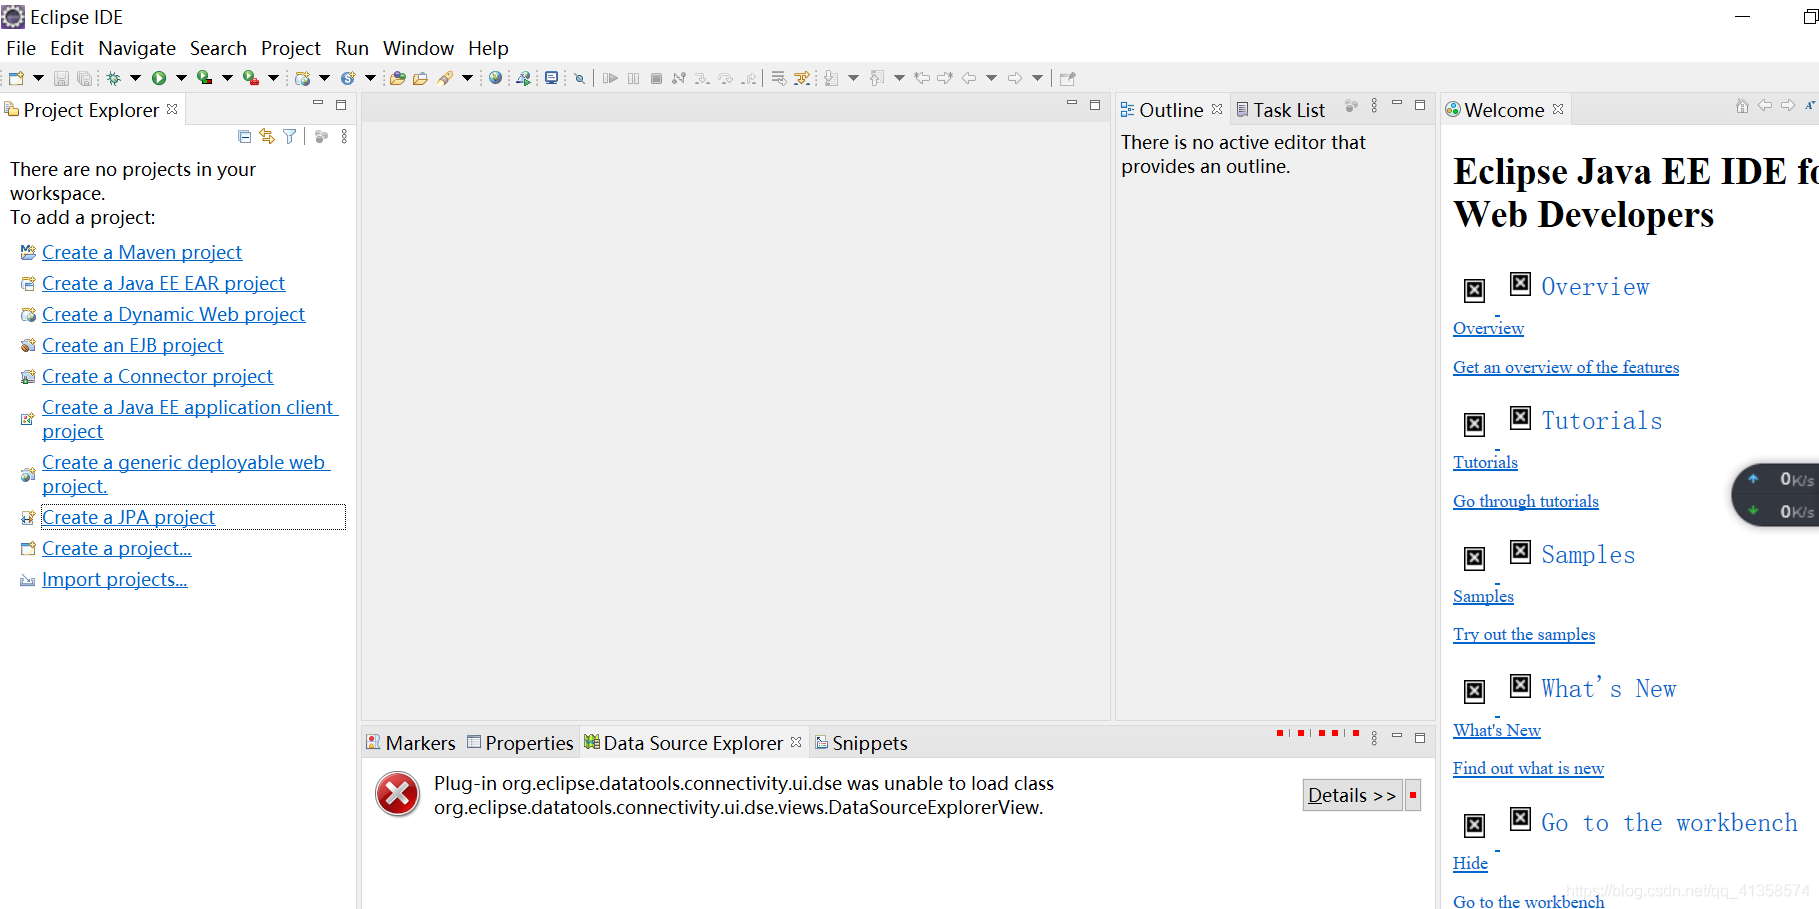This screenshot has height=909, width=1819.
Task: Open the Tutorials link on Welcome page
Action: pyautogui.click(x=1485, y=462)
